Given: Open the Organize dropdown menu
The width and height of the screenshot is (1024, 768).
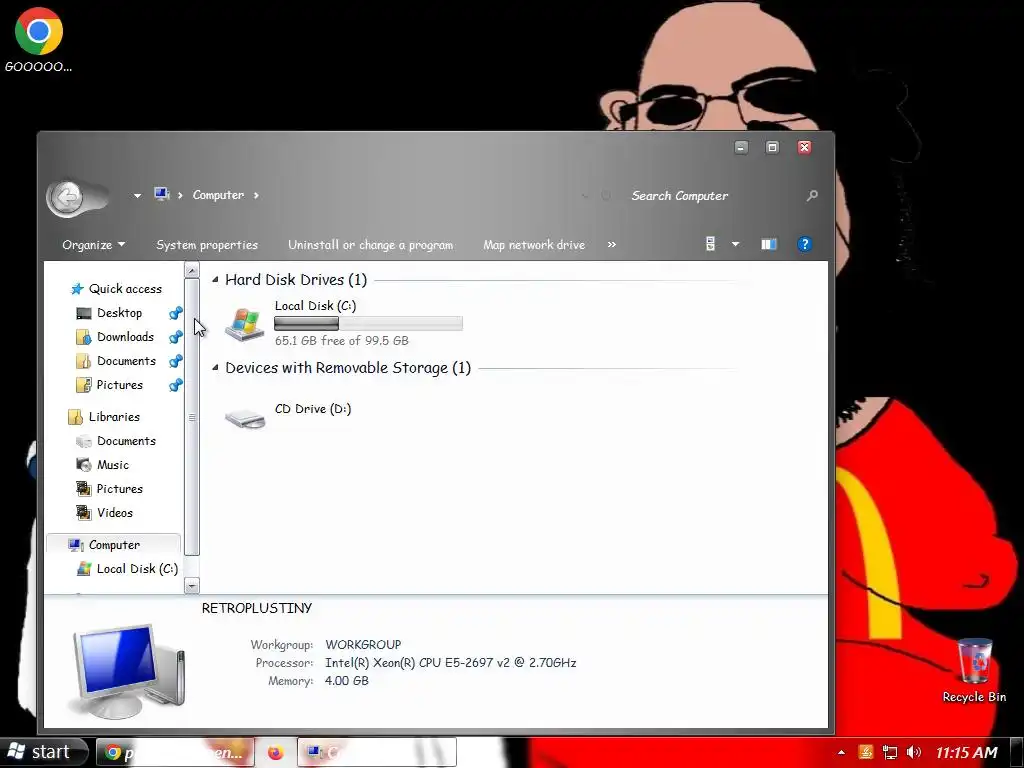Looking at the screenshot, I should 93,245.
